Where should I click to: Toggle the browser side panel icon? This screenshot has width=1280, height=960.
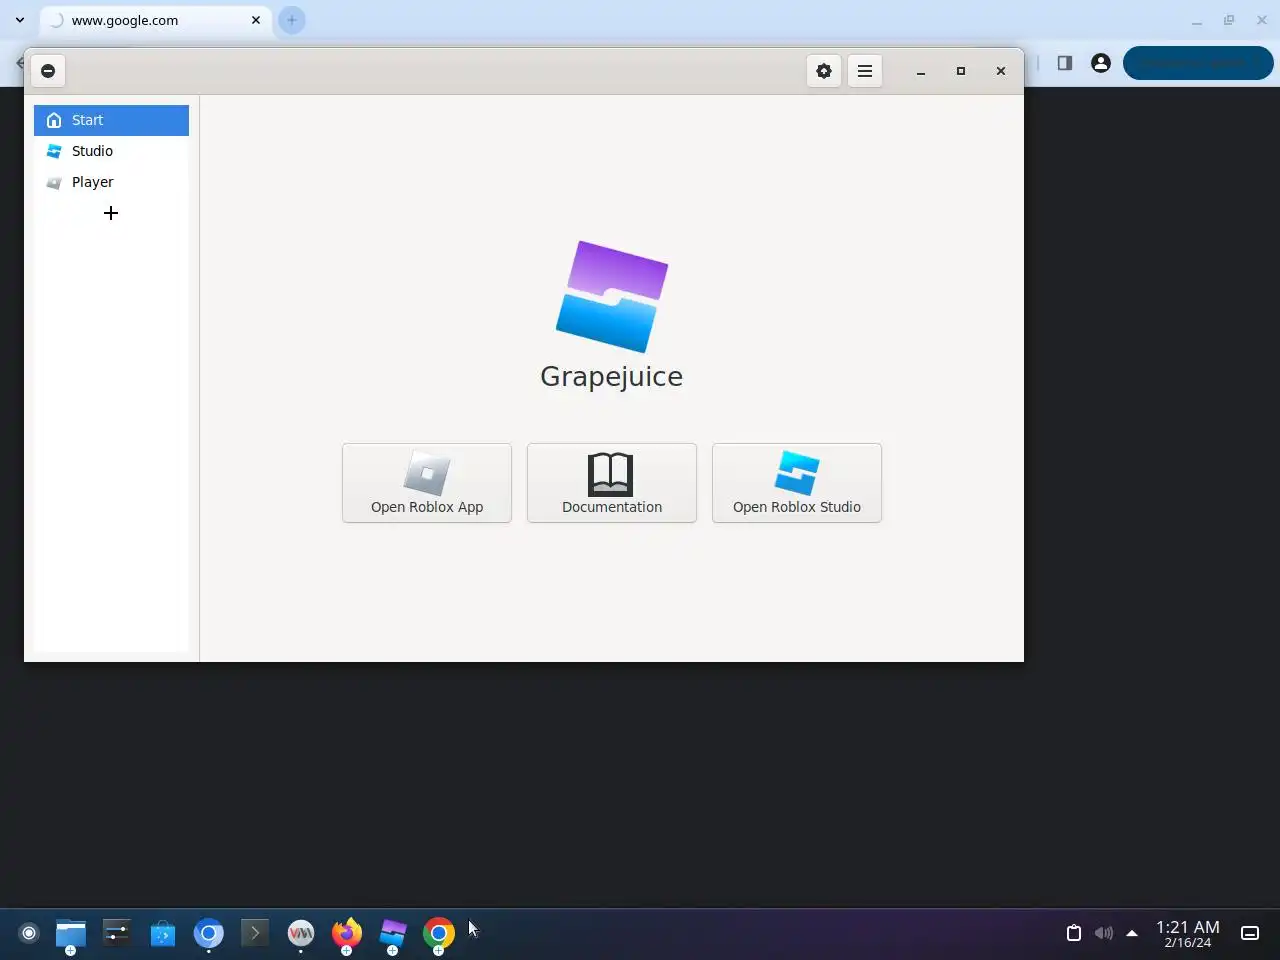tap(1065, 63)
